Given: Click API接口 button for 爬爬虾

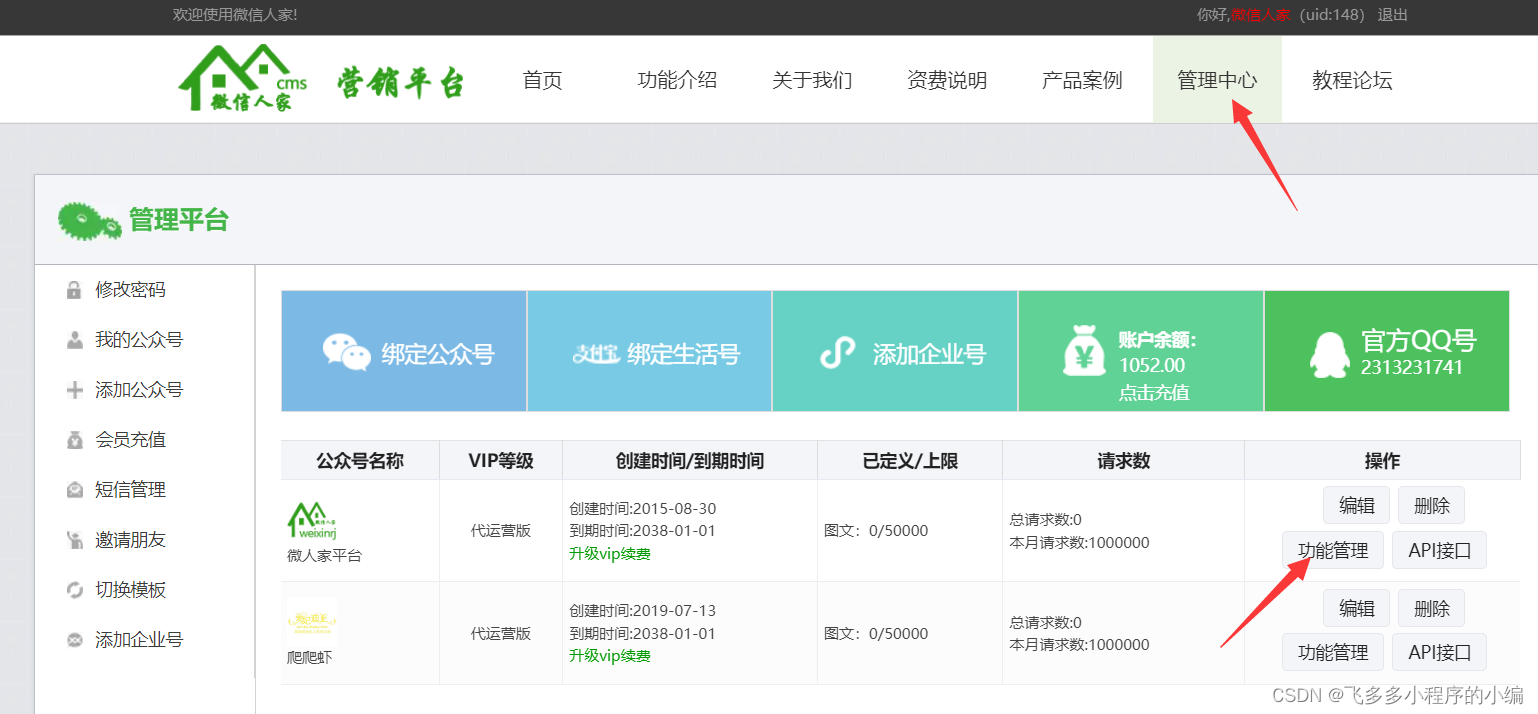Looking at the screenshot, I should click(x=1440, y=652).
